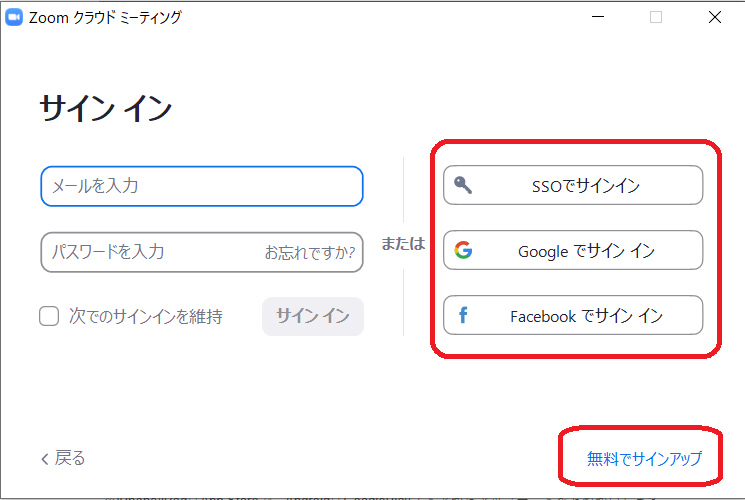Choose SSOでサインイン option
Screen dimensions: 745x500
click(573, 185)
